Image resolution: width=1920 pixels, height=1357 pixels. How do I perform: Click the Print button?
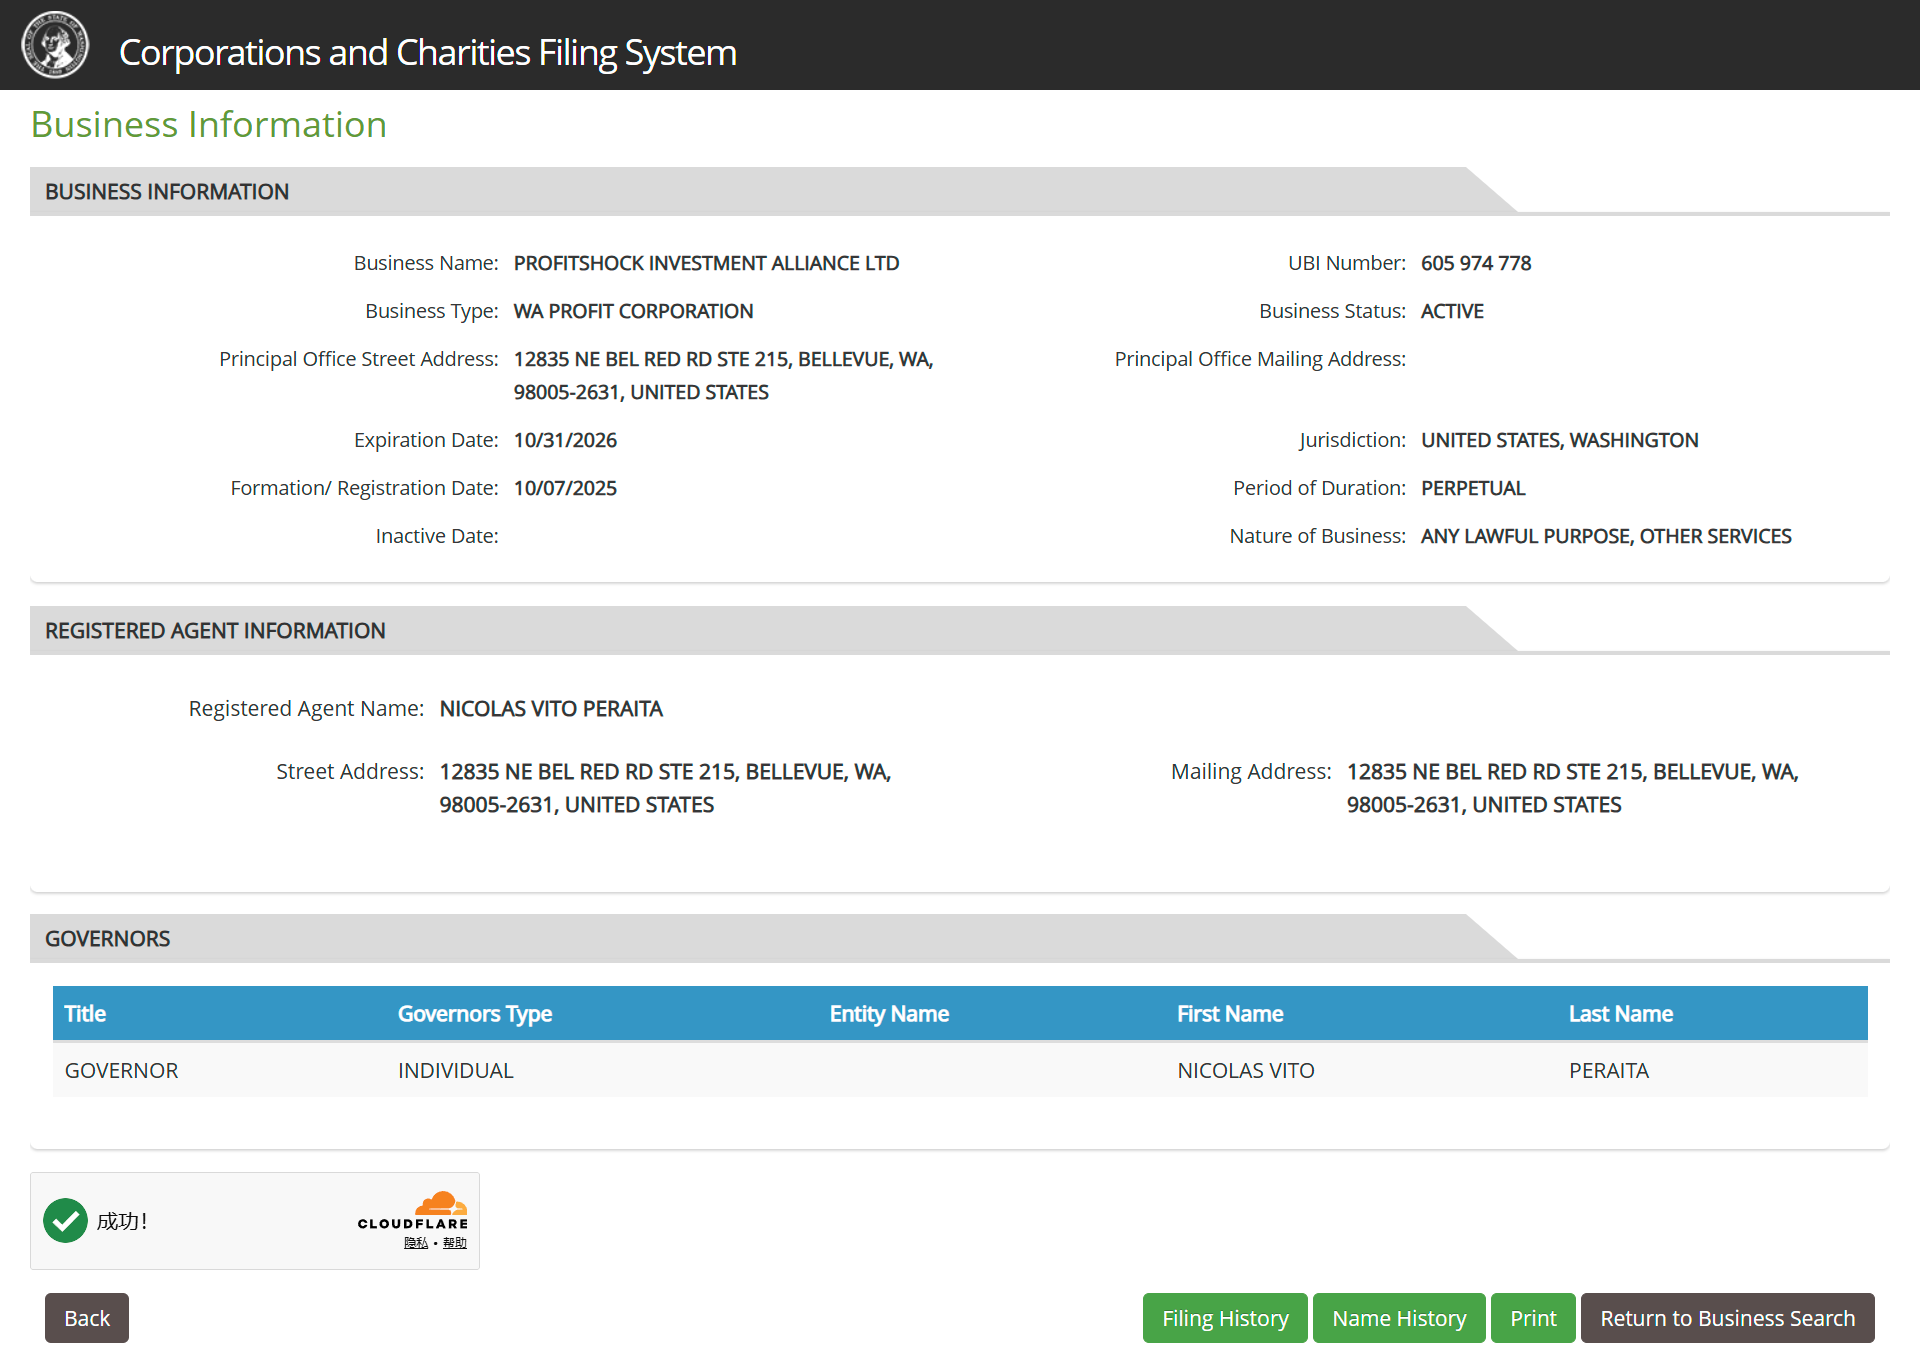click(x=1533, y=1318)
